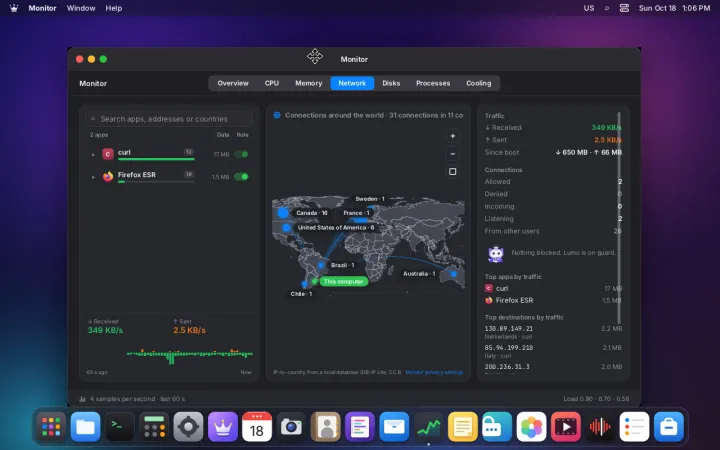The width and height of the screenshot is (720, 450).
Task: Click Firefox ESR's traffic bar
Action: click(156, 182)
